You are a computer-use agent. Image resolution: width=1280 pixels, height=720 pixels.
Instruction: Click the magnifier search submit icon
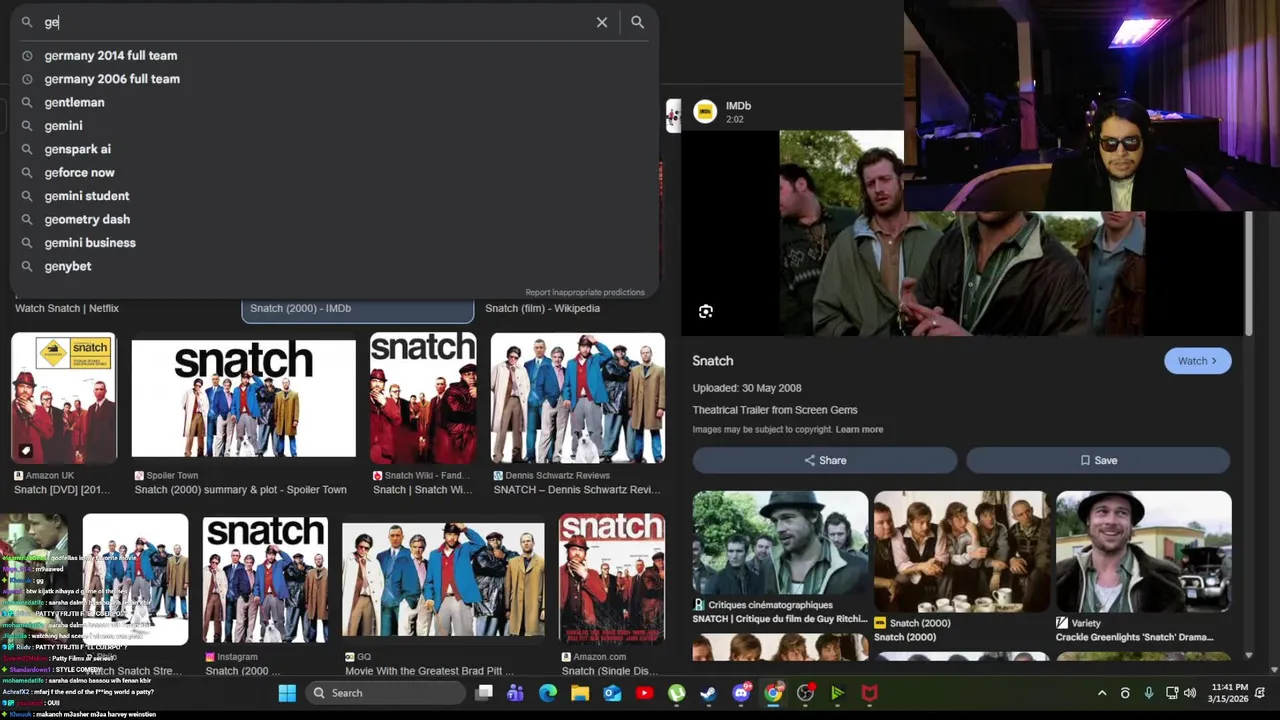point(637,22)
